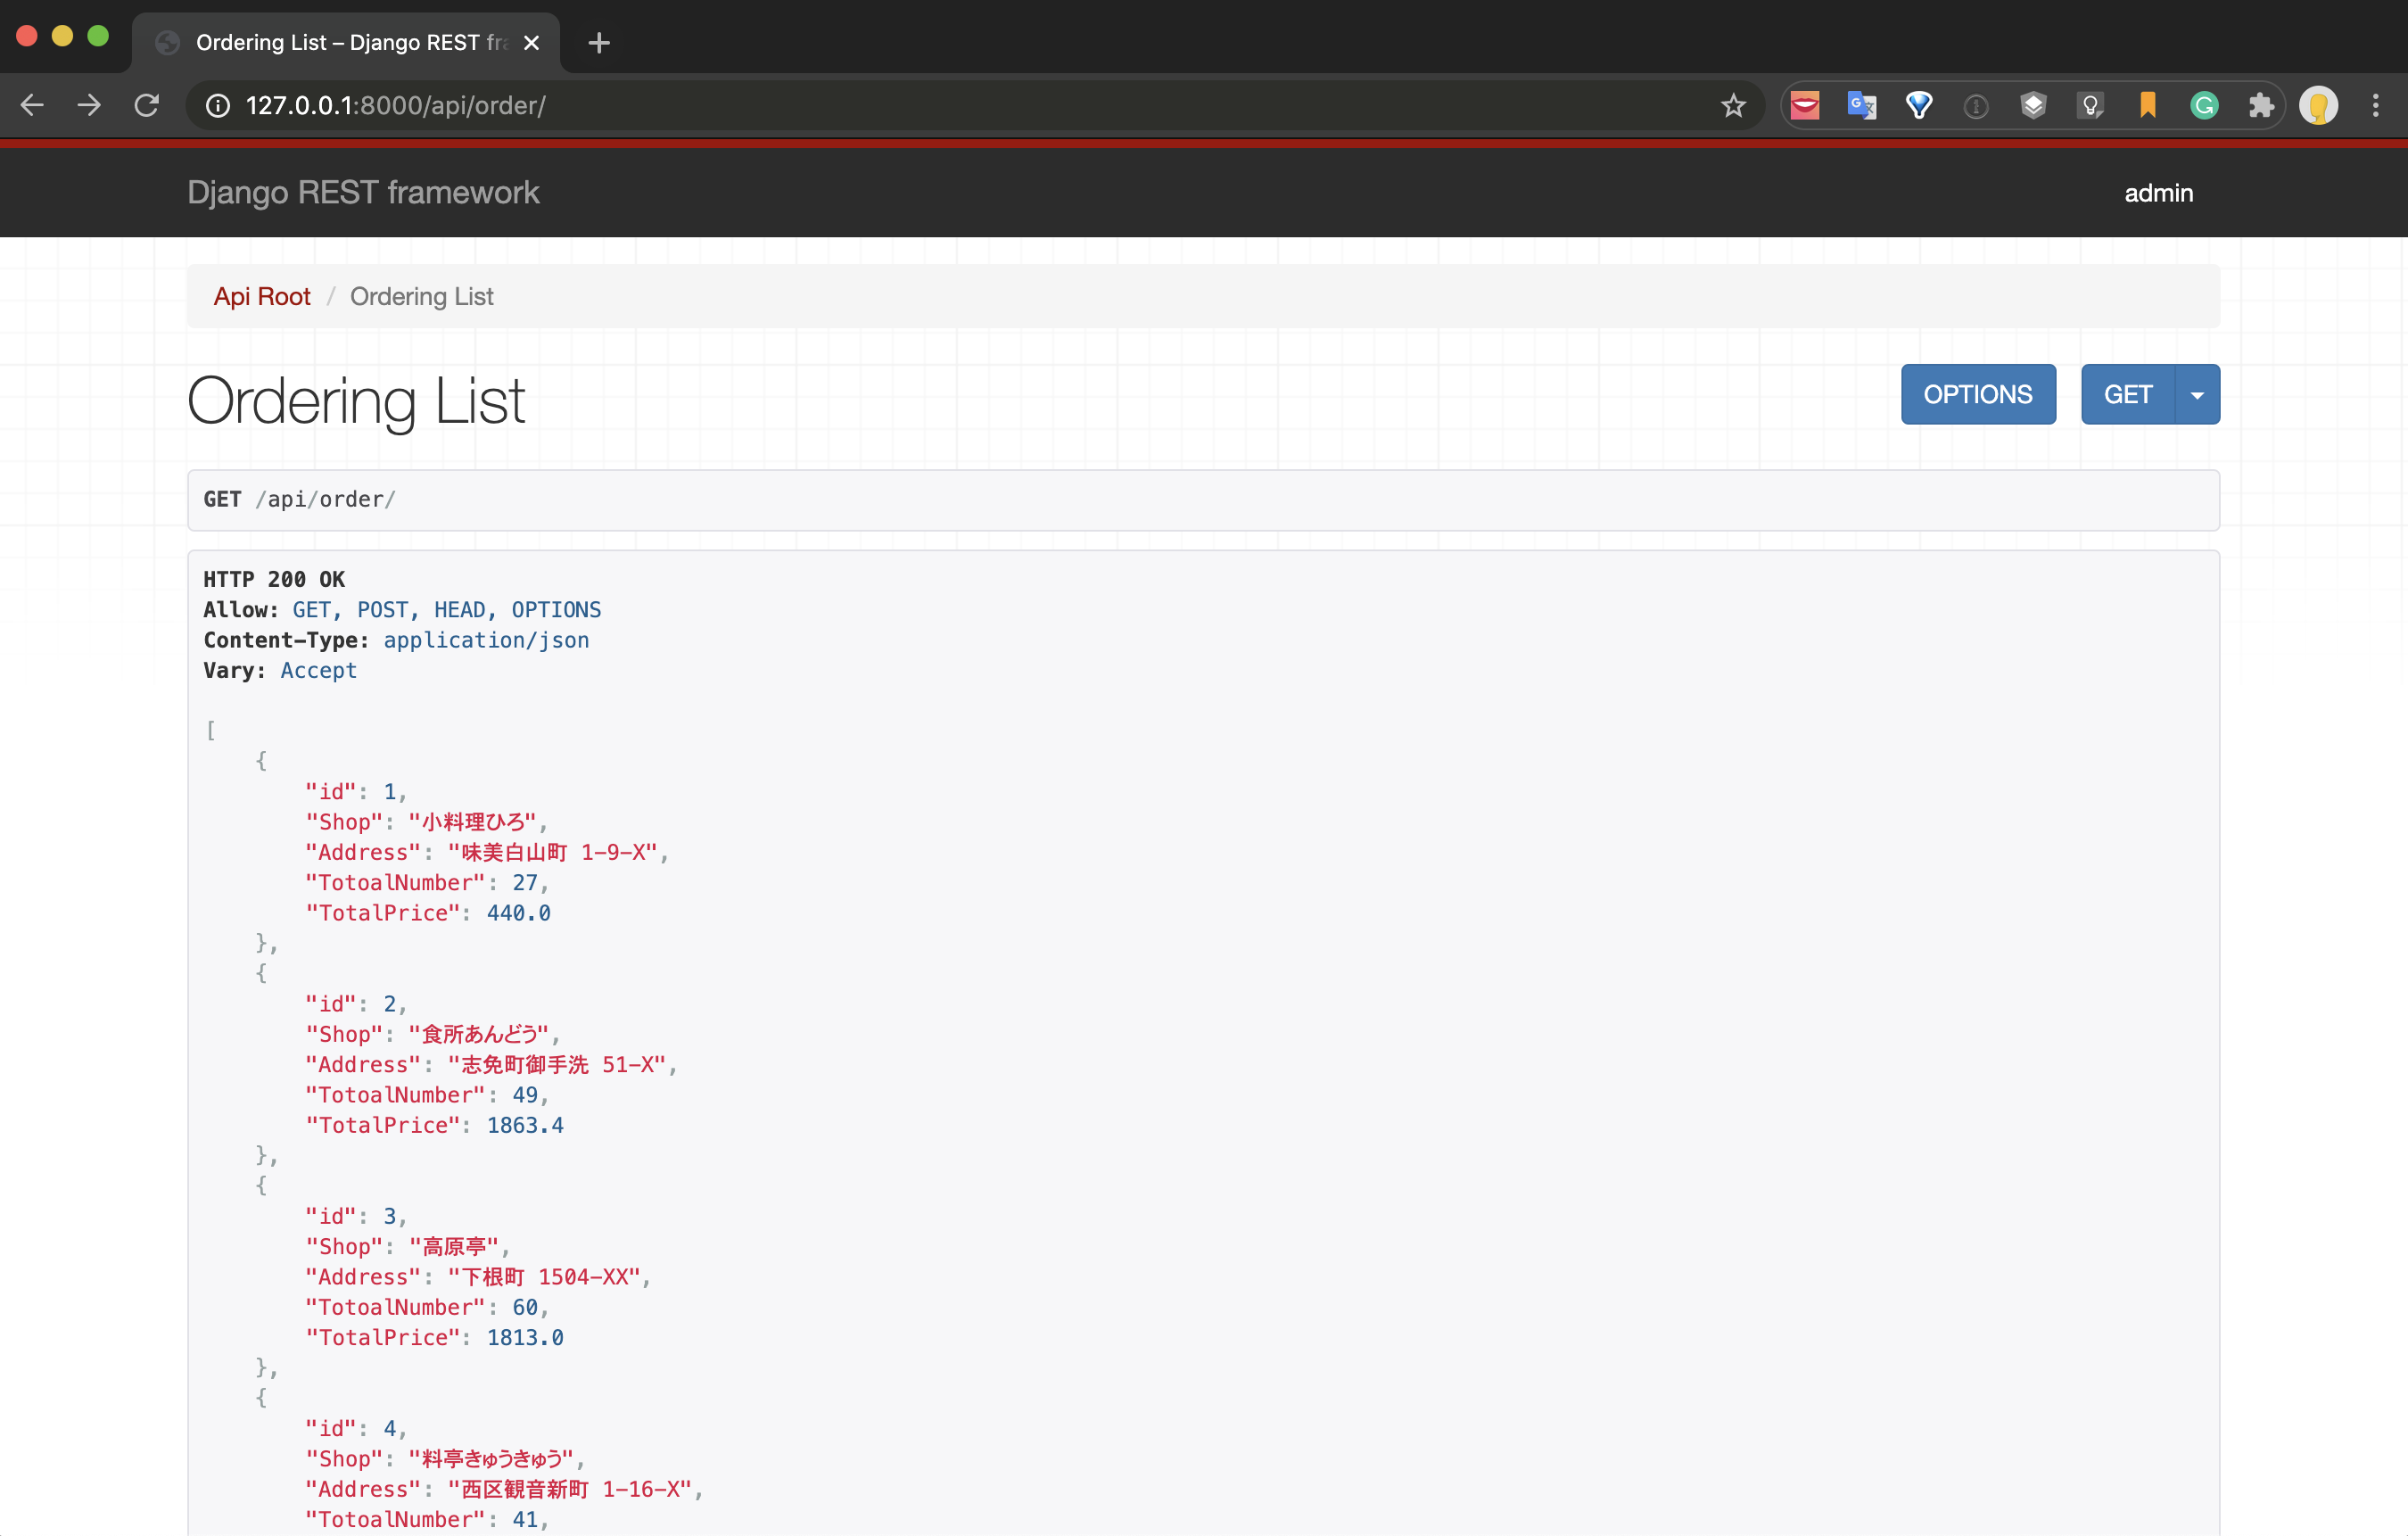Send an OPTIONS request
This screenshot has width=2408, height=1536.
pyautogui.click(x=1977, y=393)
